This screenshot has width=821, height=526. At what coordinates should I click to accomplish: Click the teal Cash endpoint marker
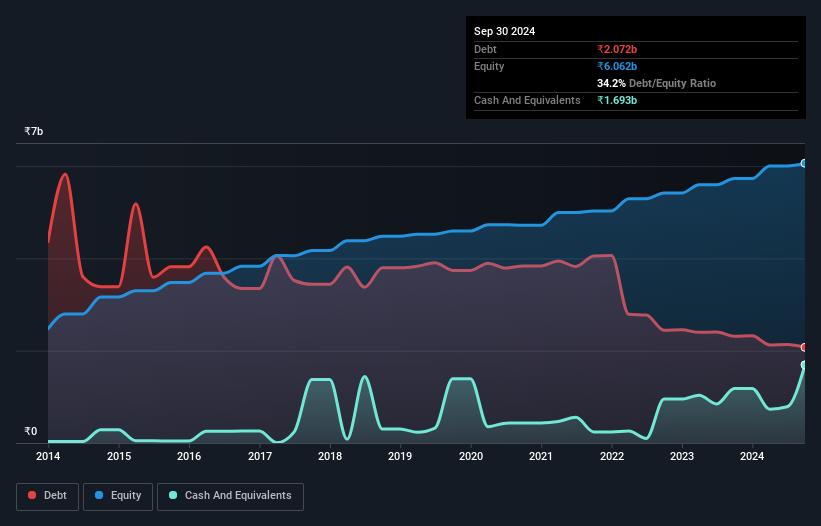point(804,365)
